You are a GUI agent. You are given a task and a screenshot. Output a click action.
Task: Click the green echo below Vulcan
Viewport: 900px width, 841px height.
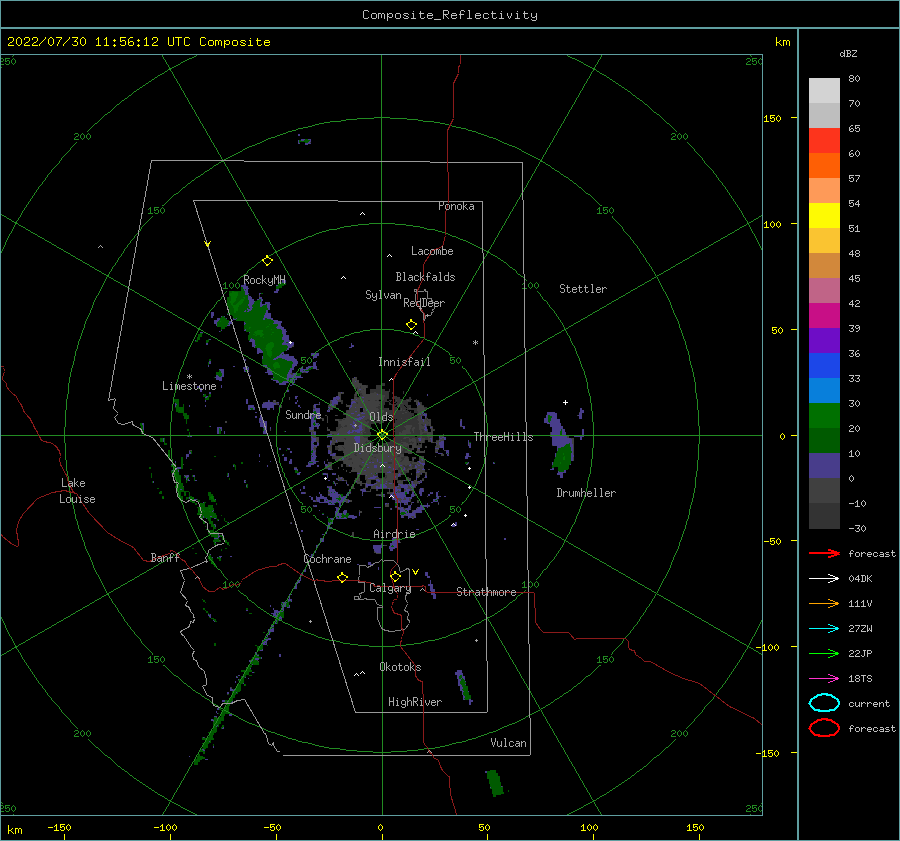tap(494, 783)
